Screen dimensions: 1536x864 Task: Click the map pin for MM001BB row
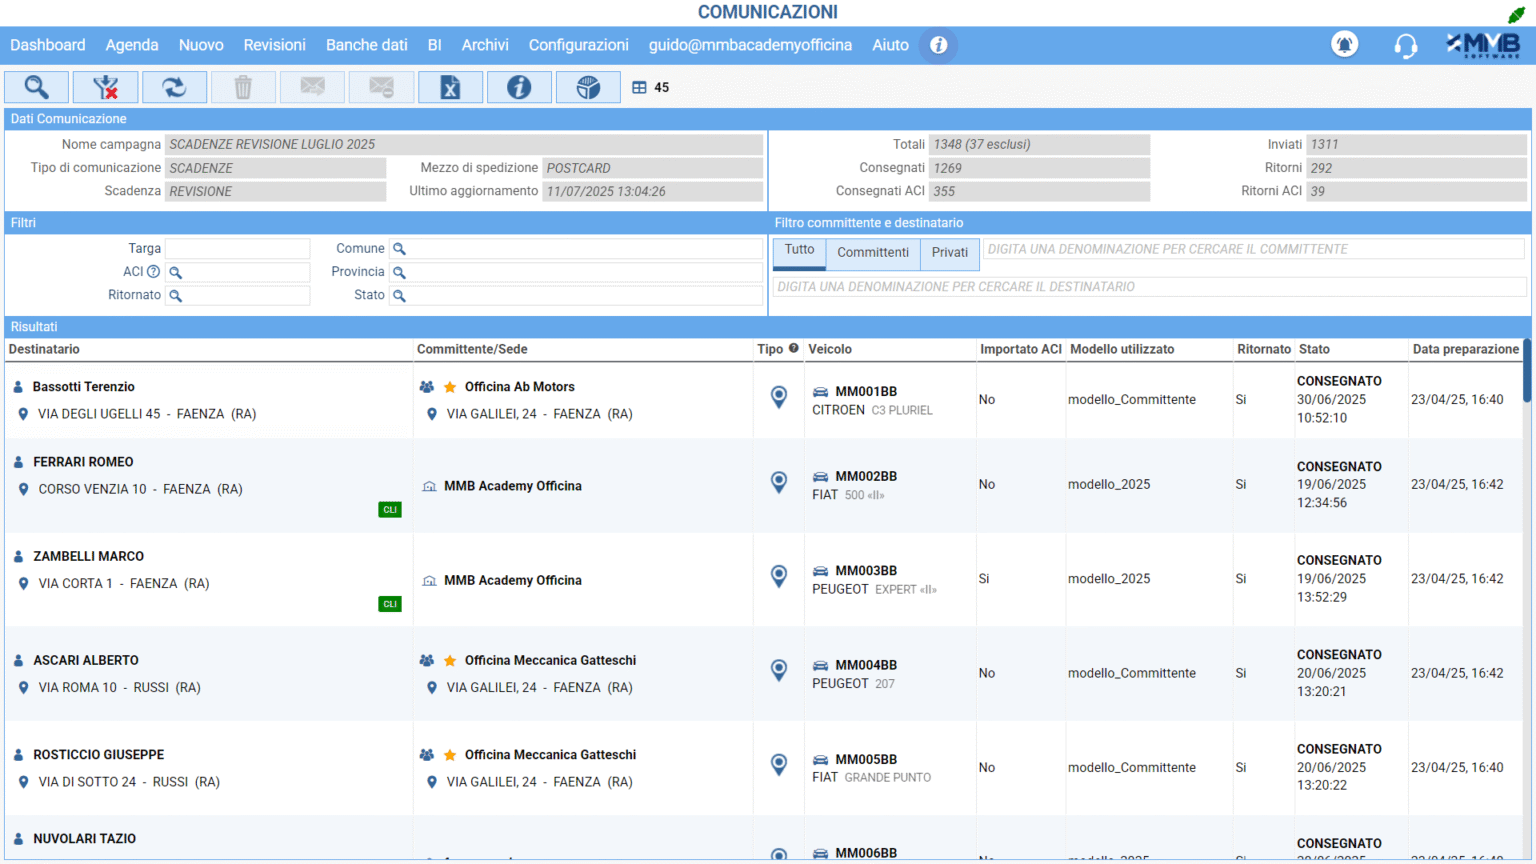[x=779, y=397]
